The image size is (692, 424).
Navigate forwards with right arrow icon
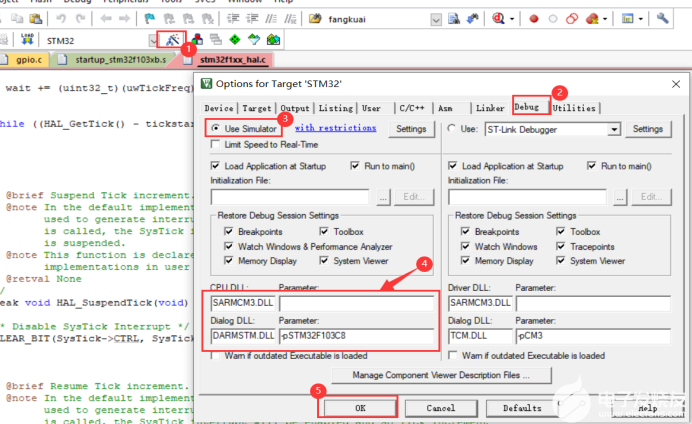tap(124, 19)
